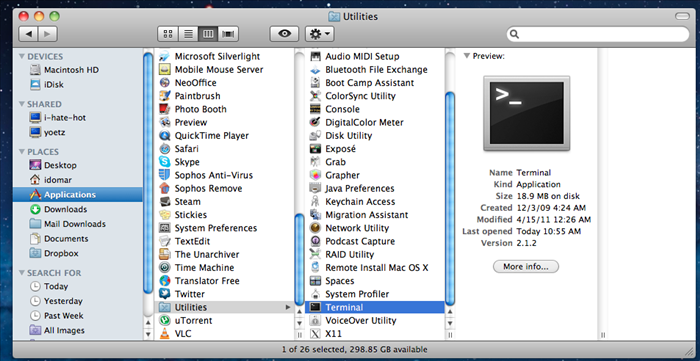
Task: Click the Stickies app icon
Action: pyautogui.click(x=165, y=215)
